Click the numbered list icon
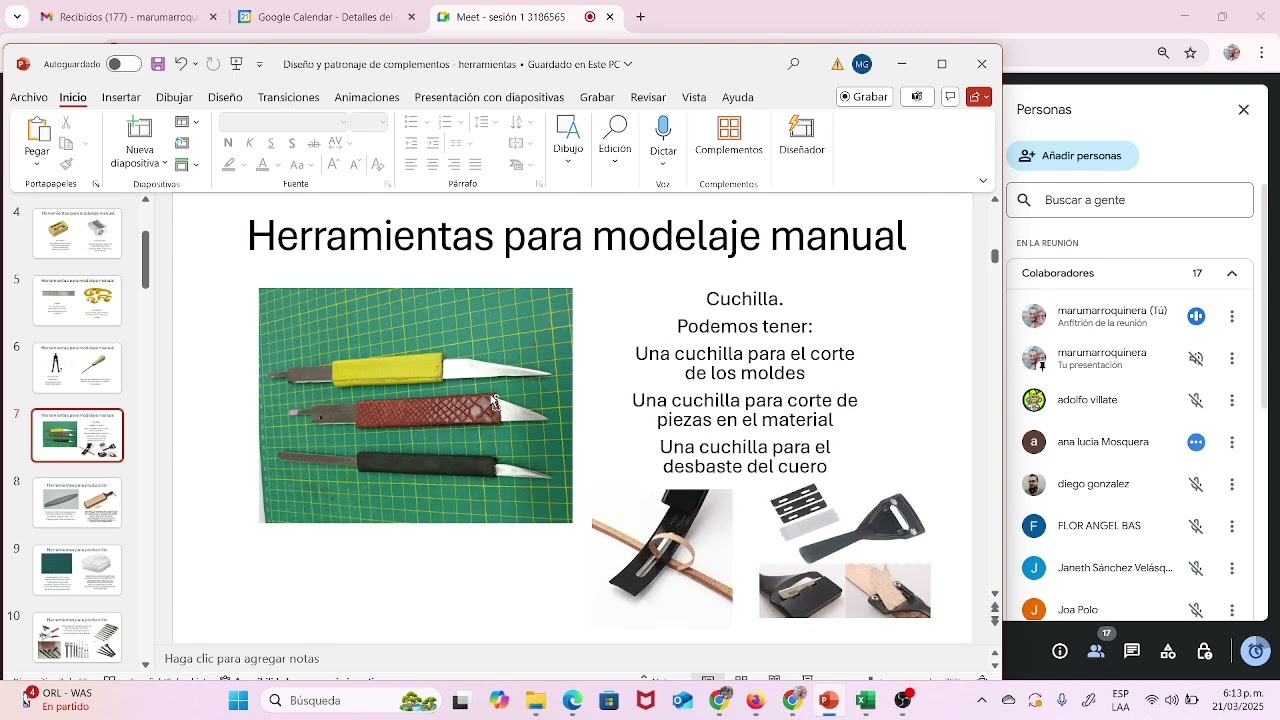Screen dimensions: 1280x720 pos(445,122)
